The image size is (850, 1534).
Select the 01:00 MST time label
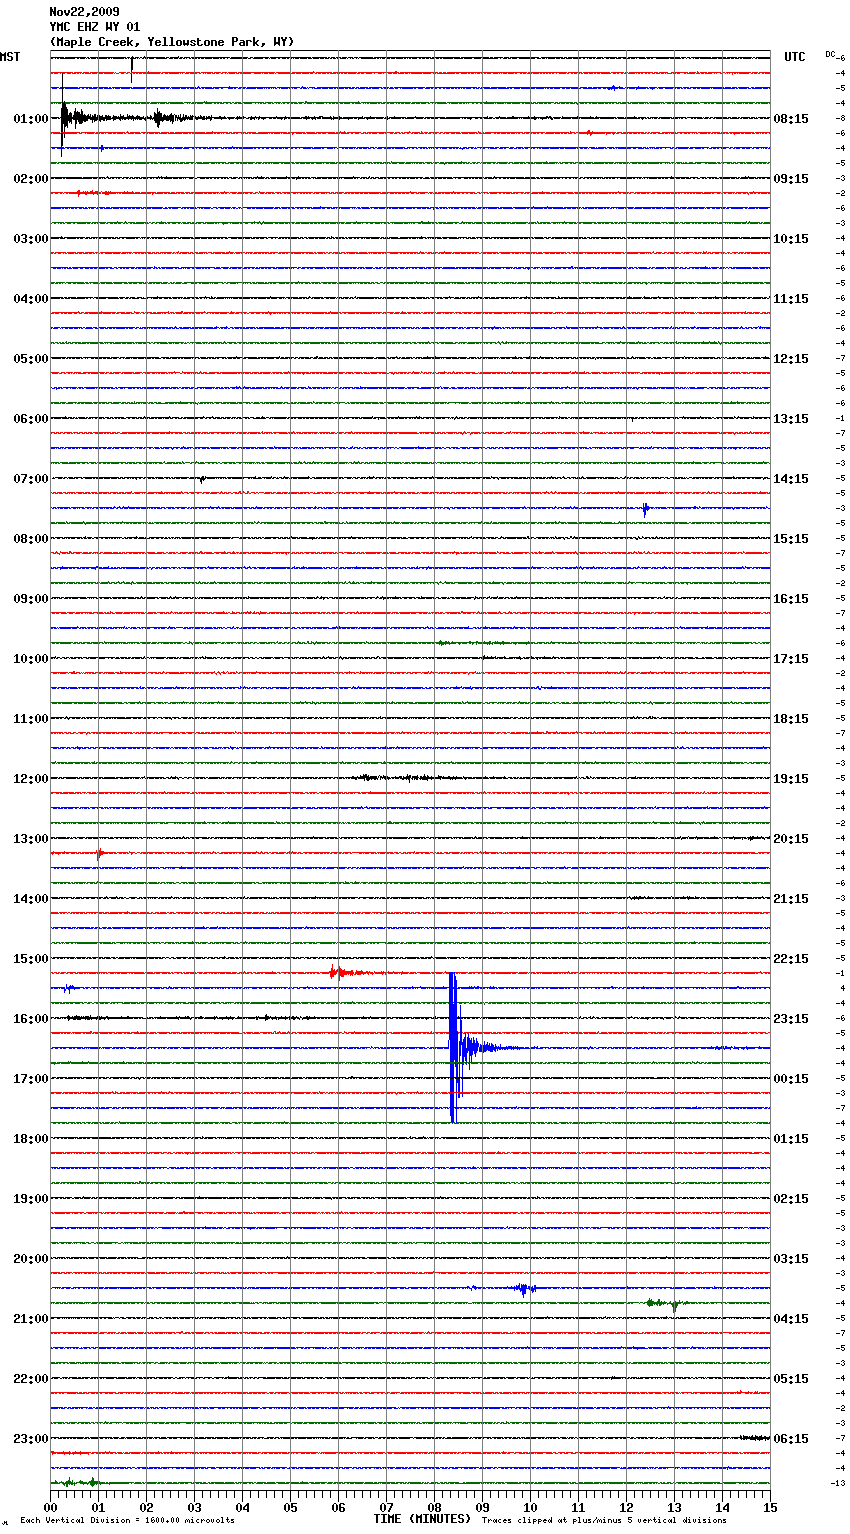(x=30, y=118)
